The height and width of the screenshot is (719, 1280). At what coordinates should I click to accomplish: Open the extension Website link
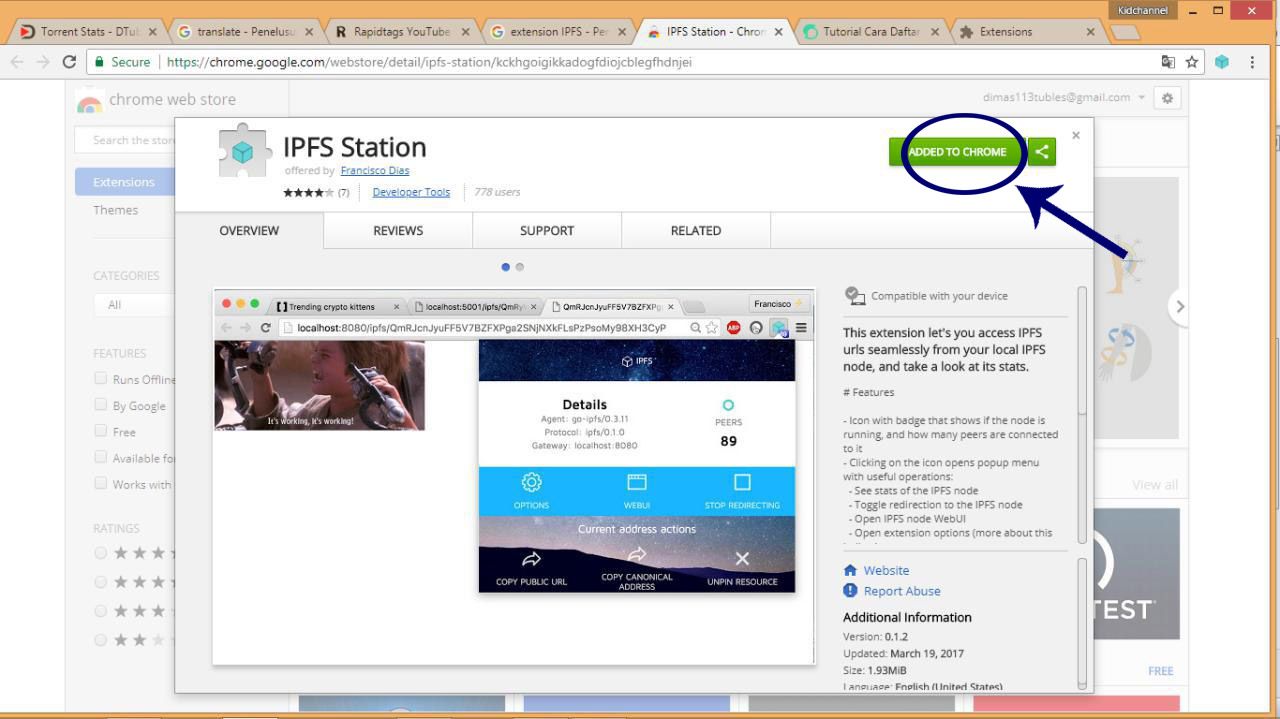point(886,571)
